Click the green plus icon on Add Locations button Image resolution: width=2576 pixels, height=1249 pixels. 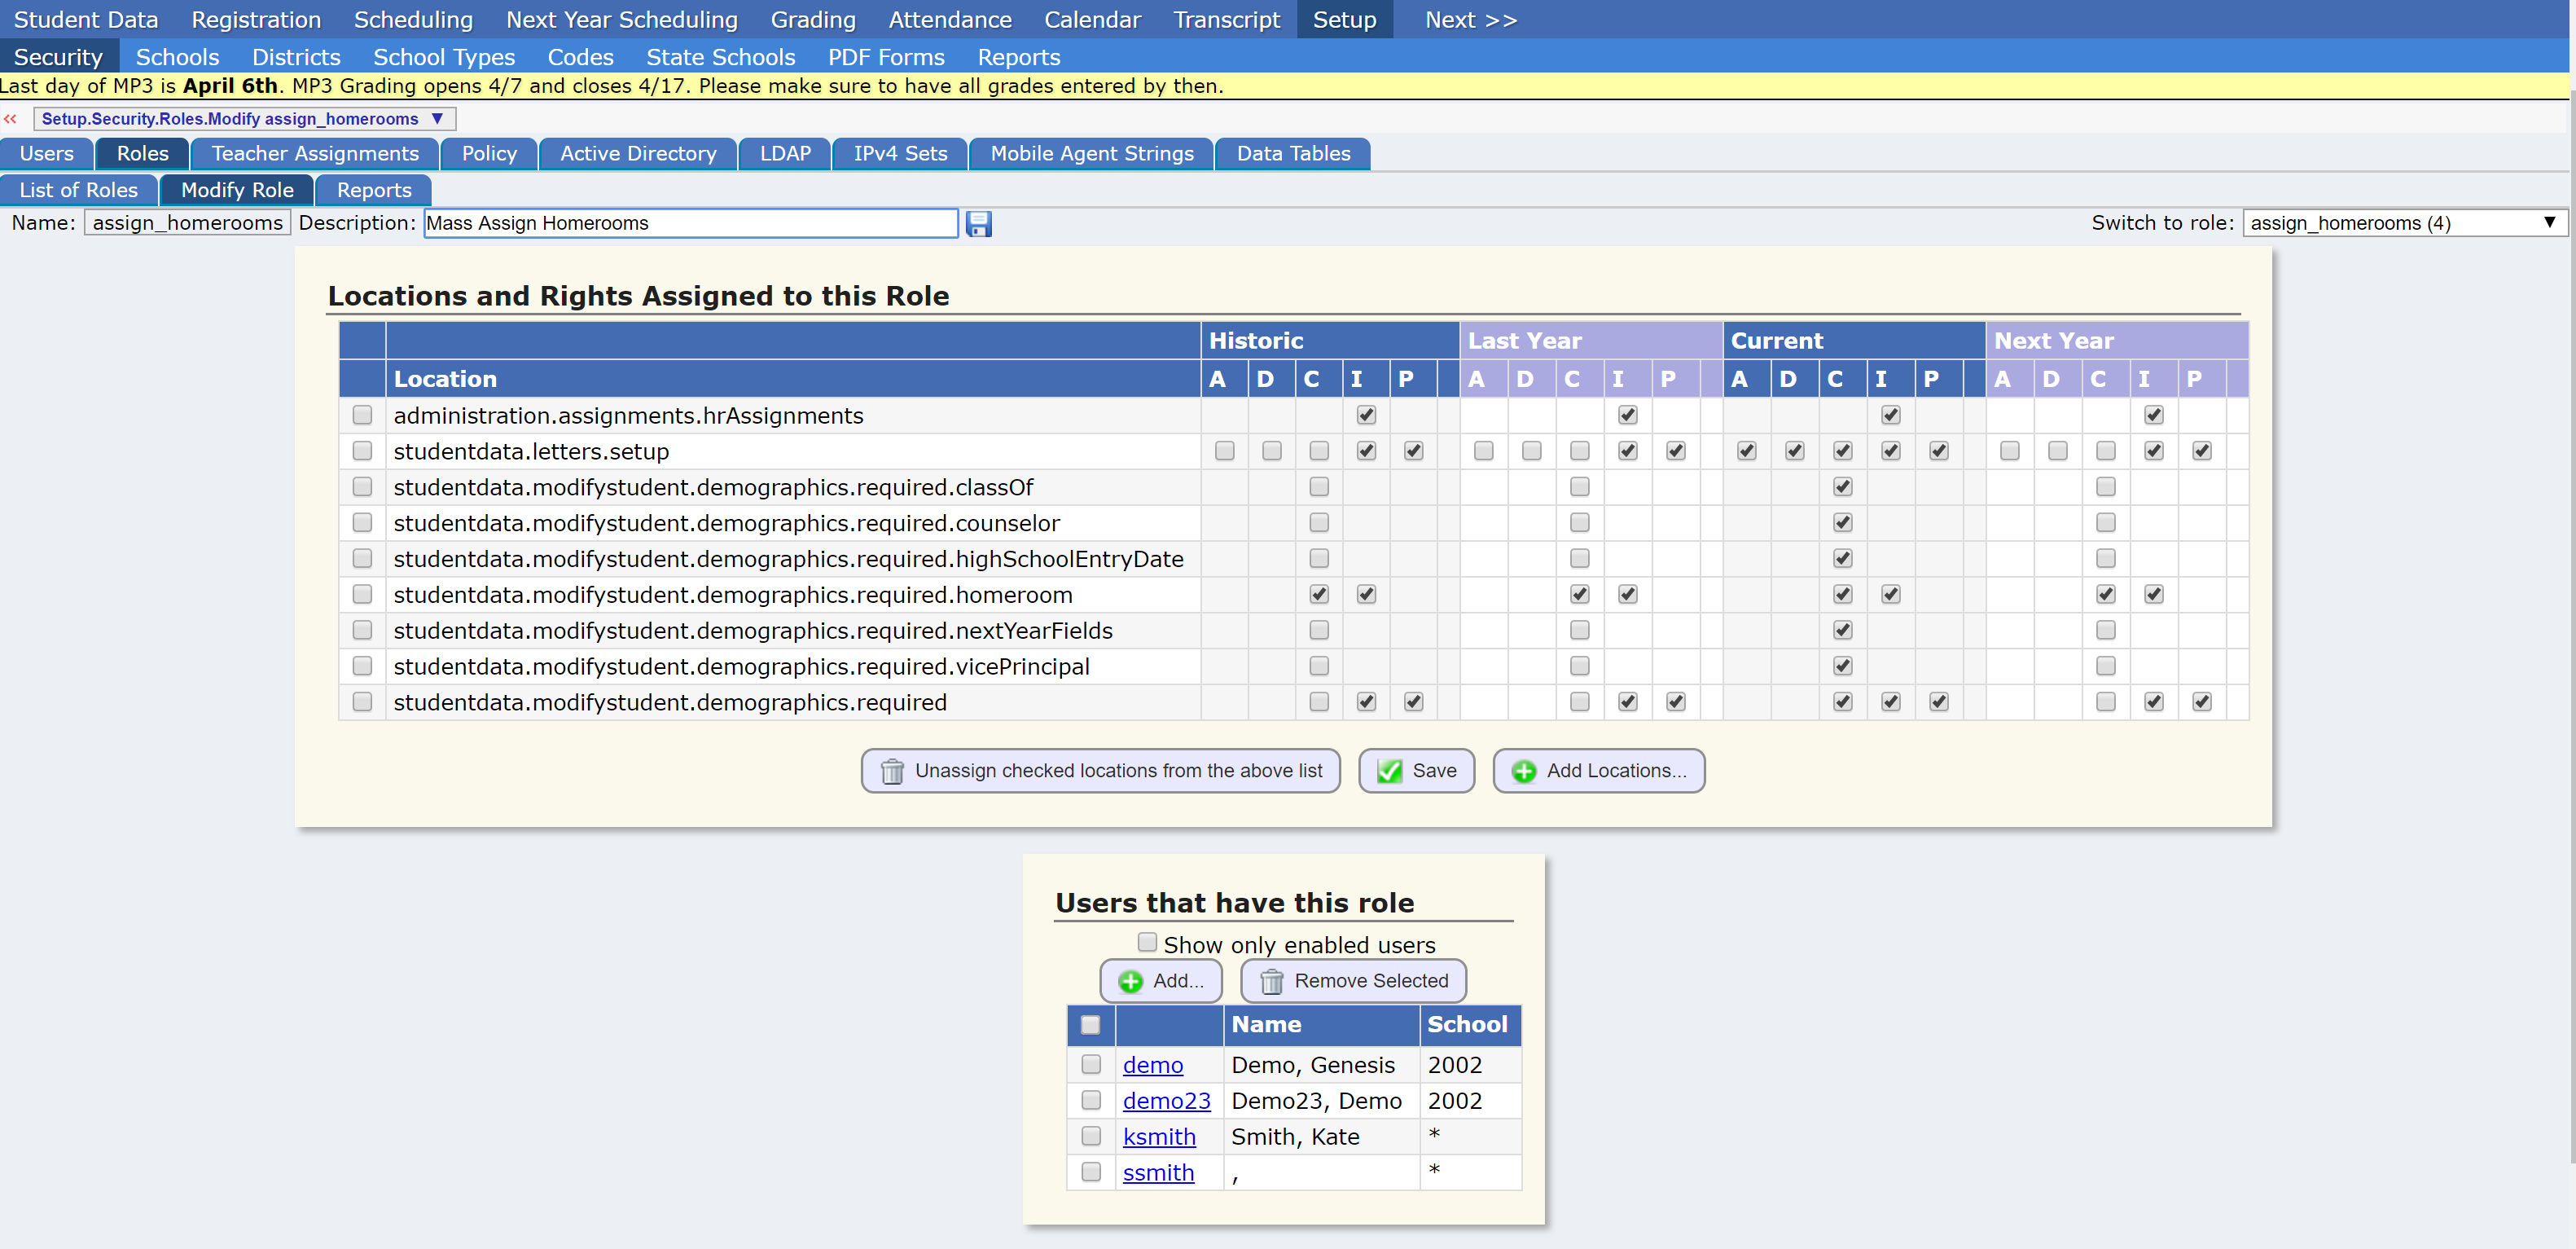pyautogui.click(x=1522, y=770)
